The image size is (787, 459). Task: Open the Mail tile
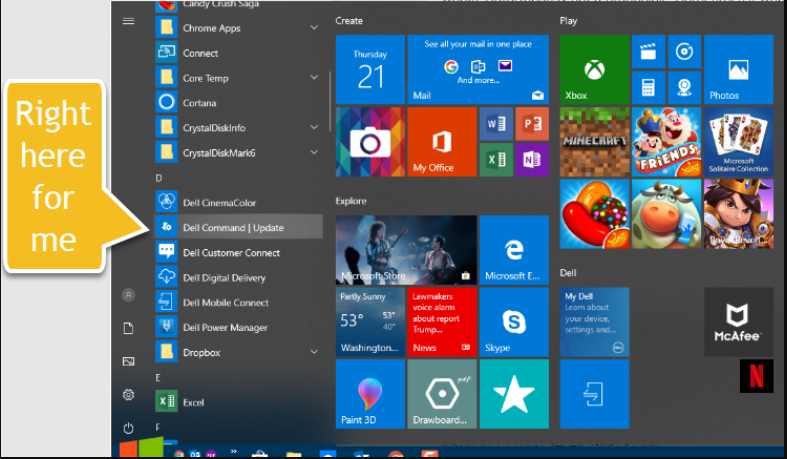pyautogui.click(x=478, y=70)
